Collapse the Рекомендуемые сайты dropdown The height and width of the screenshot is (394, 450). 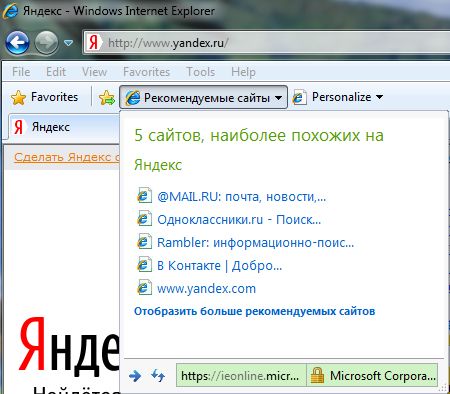(x=203, y=97)
